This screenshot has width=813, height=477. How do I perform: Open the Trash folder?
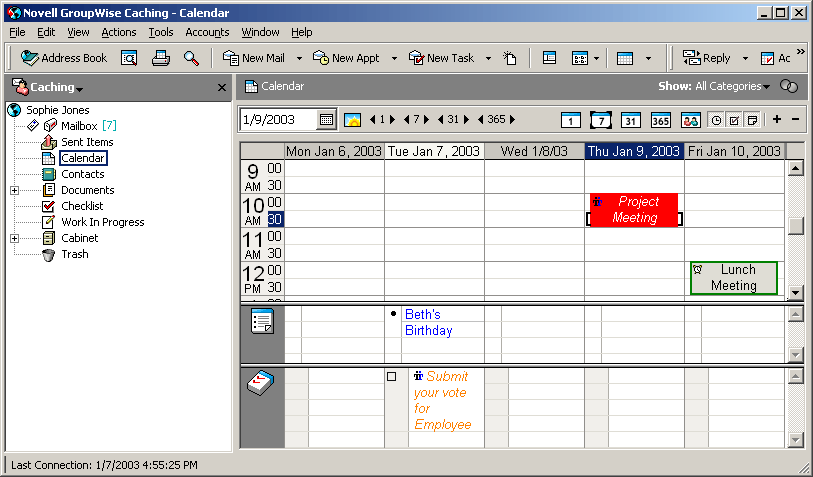[x=75, y=255]
